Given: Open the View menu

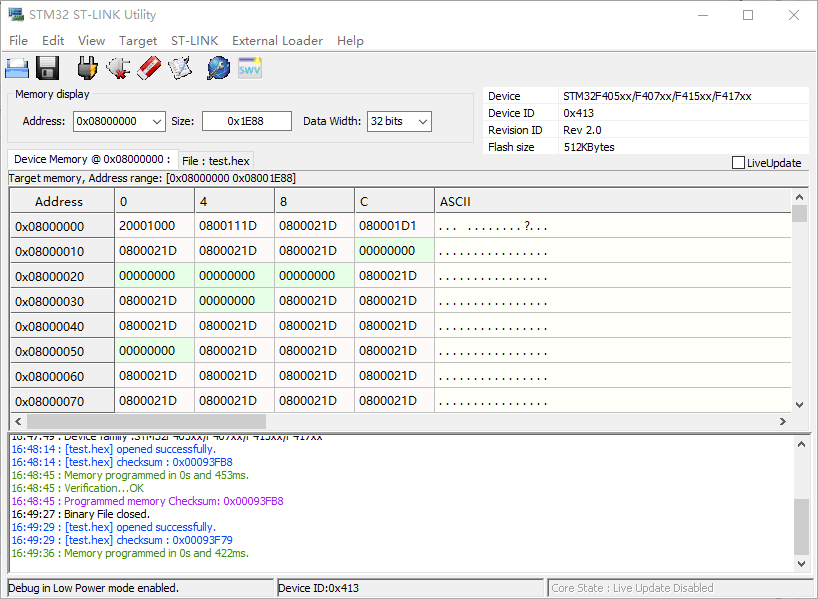Looking at the screenshot, I should click(x=91, y=41).
